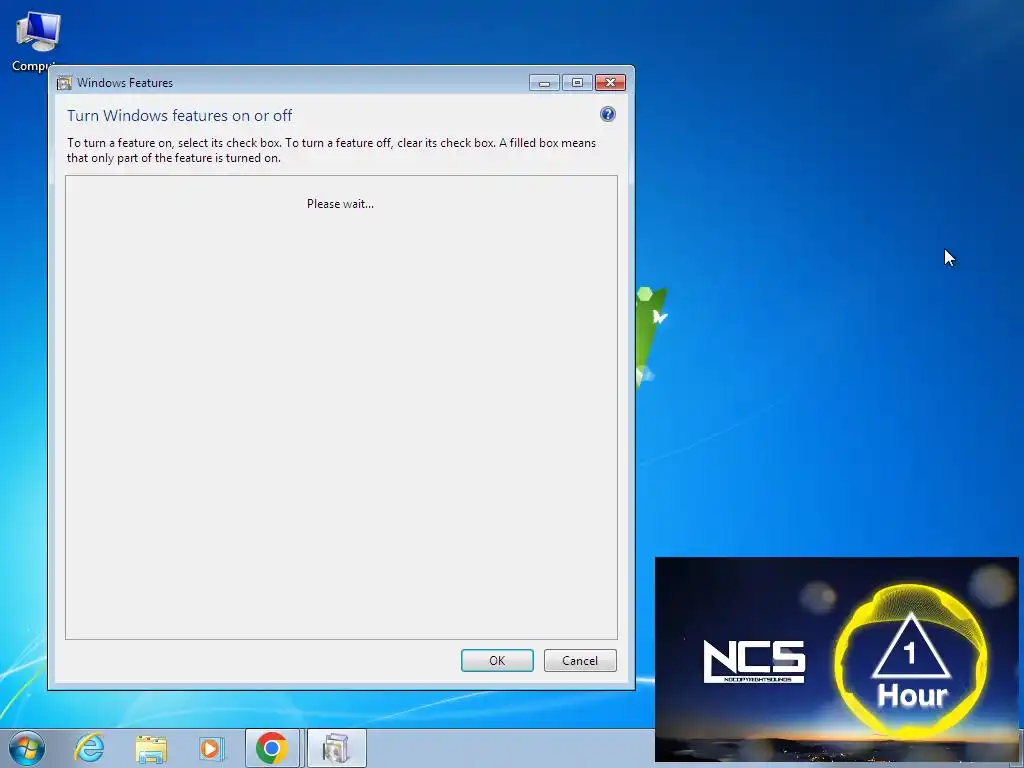Open help for Windows Features
This screenshot has width=1024, height=768.
point(607,114)
